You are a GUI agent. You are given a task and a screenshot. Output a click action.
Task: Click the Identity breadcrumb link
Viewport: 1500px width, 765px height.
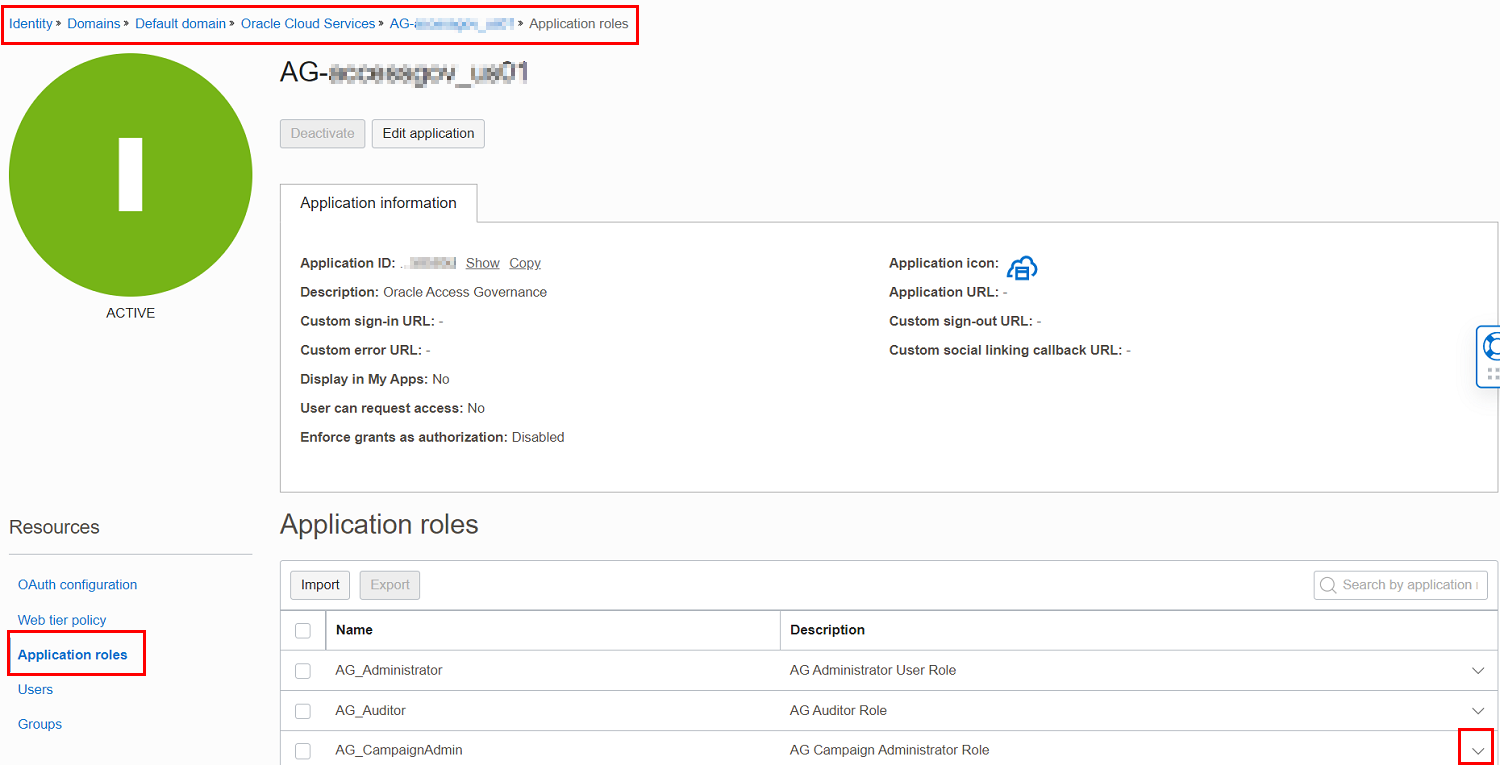[31, 23]
